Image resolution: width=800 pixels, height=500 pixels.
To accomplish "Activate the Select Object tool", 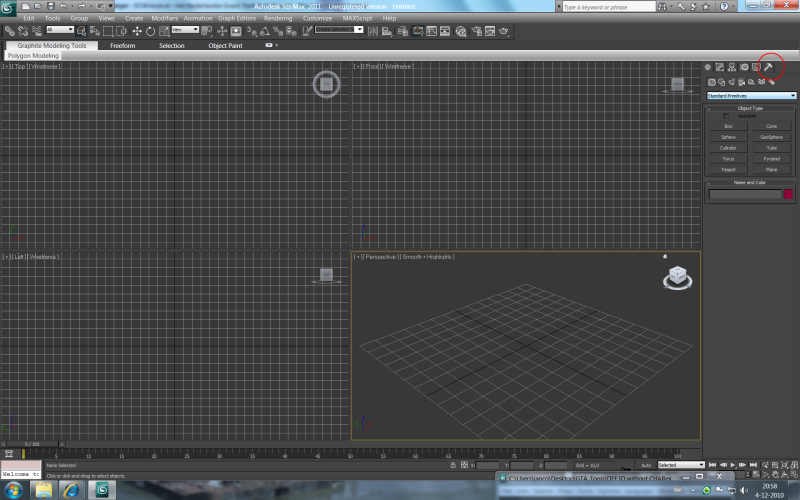I will 81,31.
